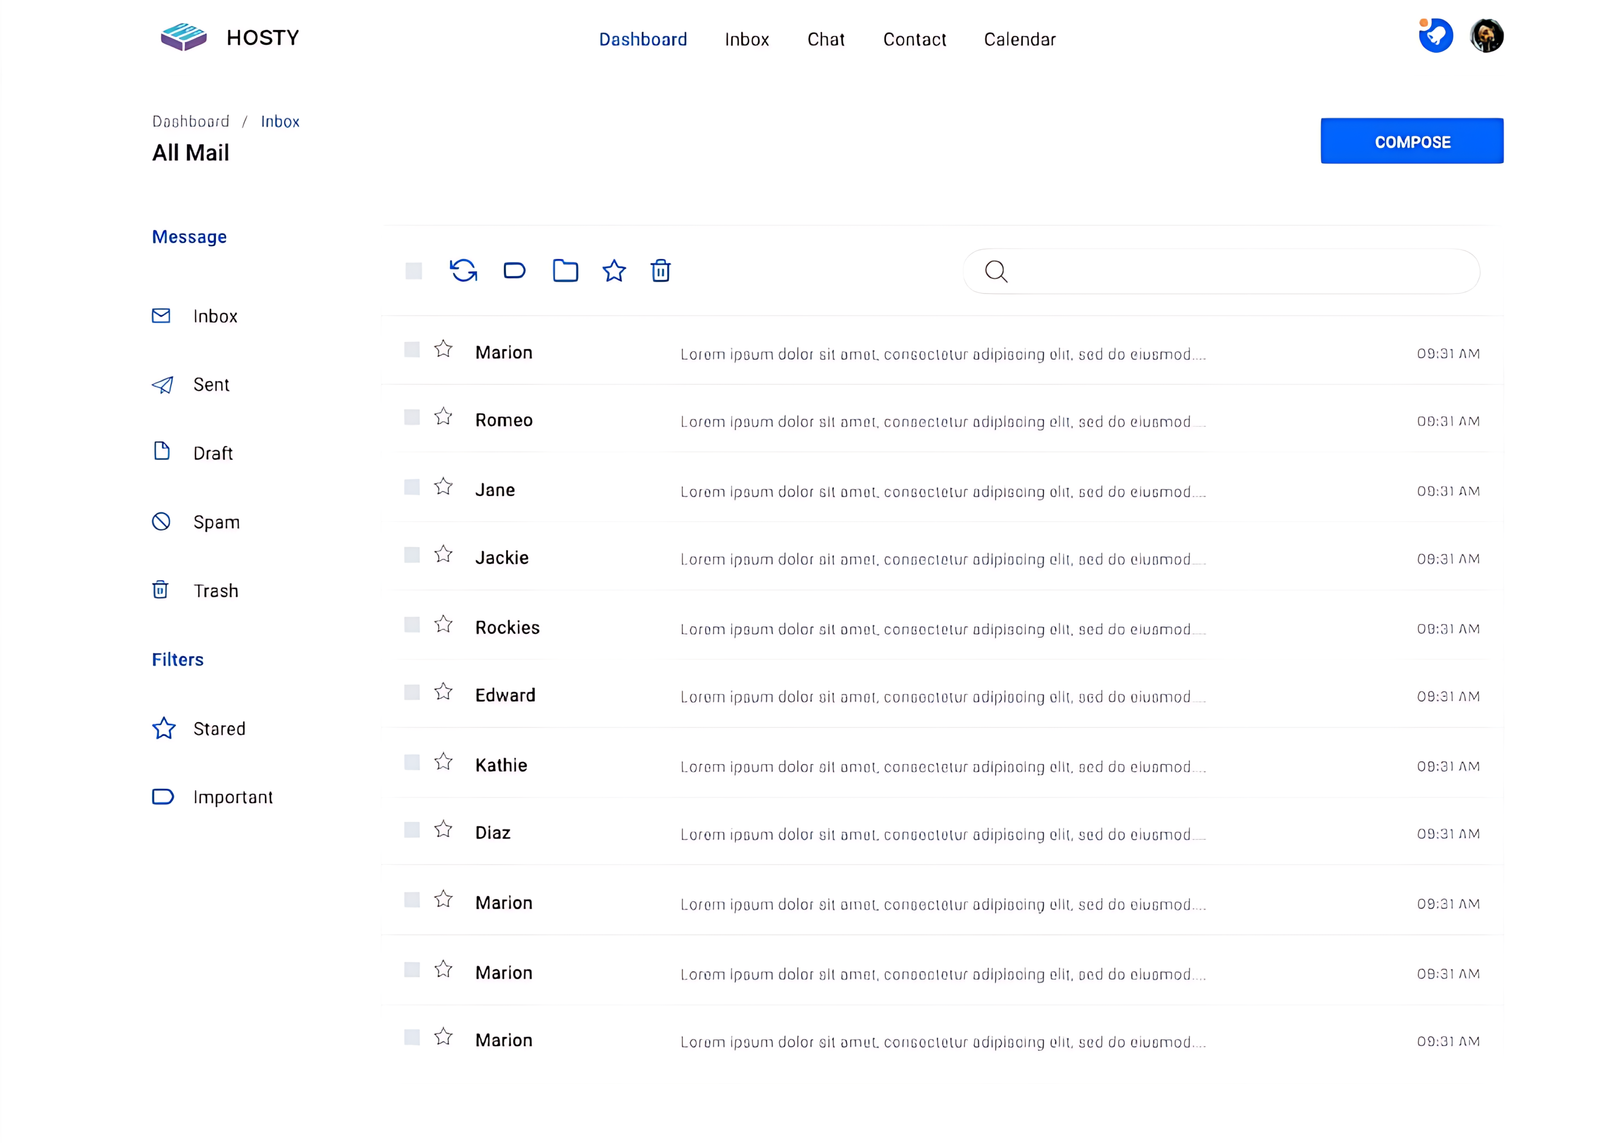Click the move to folder icon
The image size is (1600, 1143).
(x=565, y=271)
